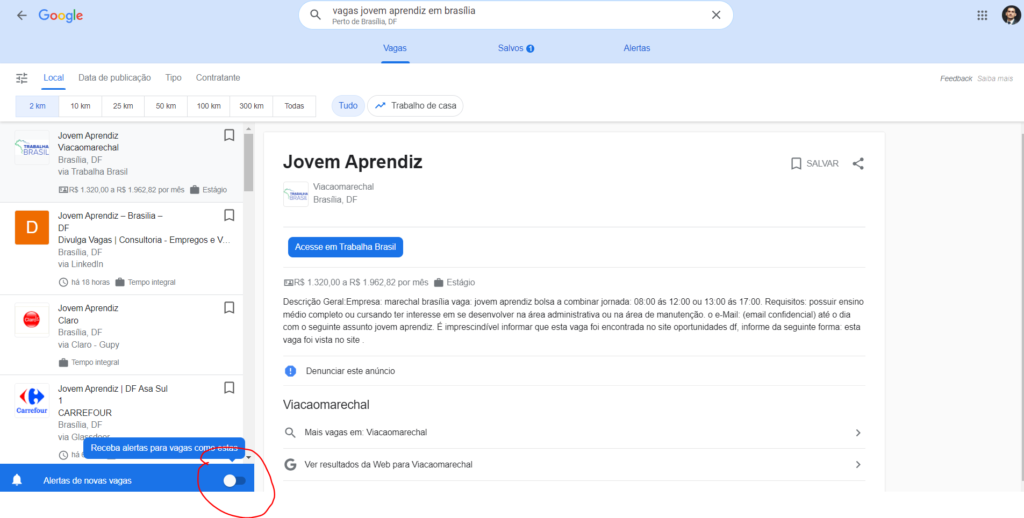Bookmark the Claro Jovem Aprendiz listing

pos(229,307)
